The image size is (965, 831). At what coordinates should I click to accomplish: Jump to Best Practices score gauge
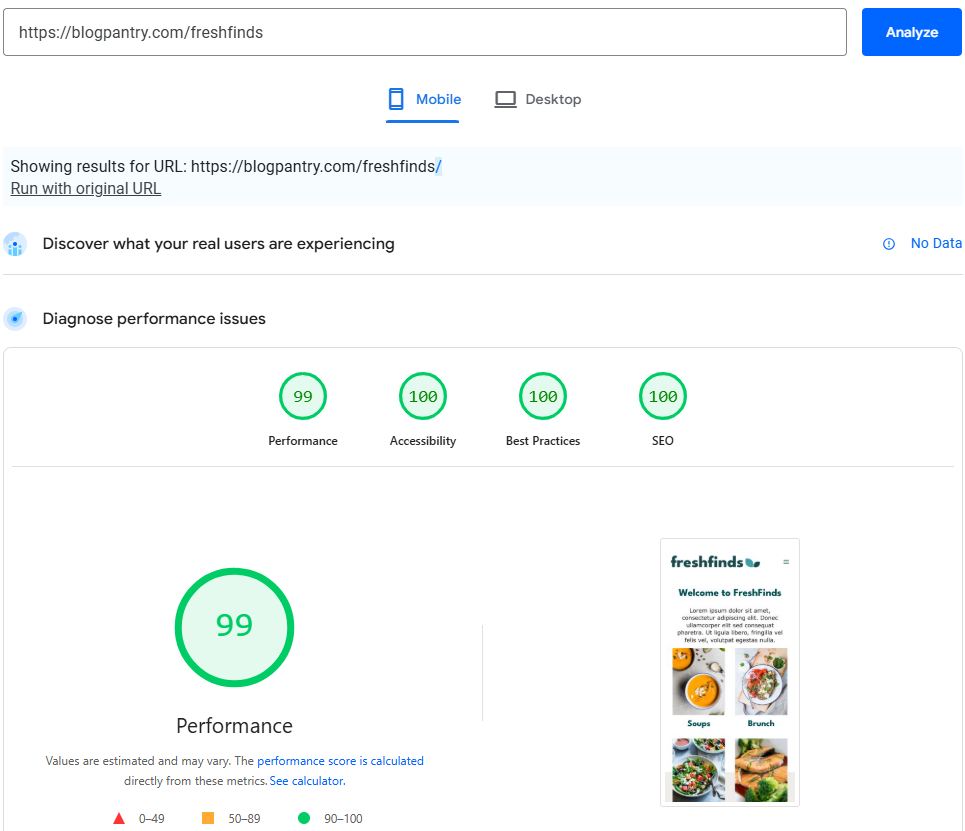pos(543,397)
